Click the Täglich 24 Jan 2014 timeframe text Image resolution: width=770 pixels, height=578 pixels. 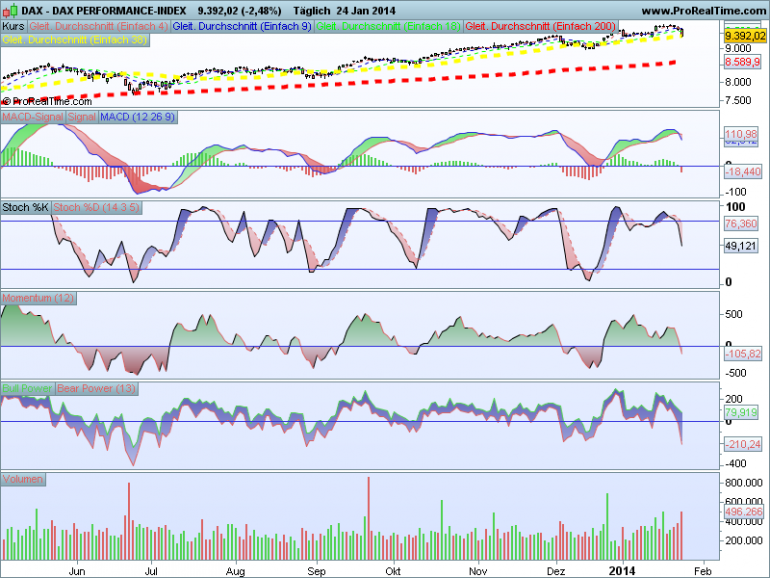344,10
